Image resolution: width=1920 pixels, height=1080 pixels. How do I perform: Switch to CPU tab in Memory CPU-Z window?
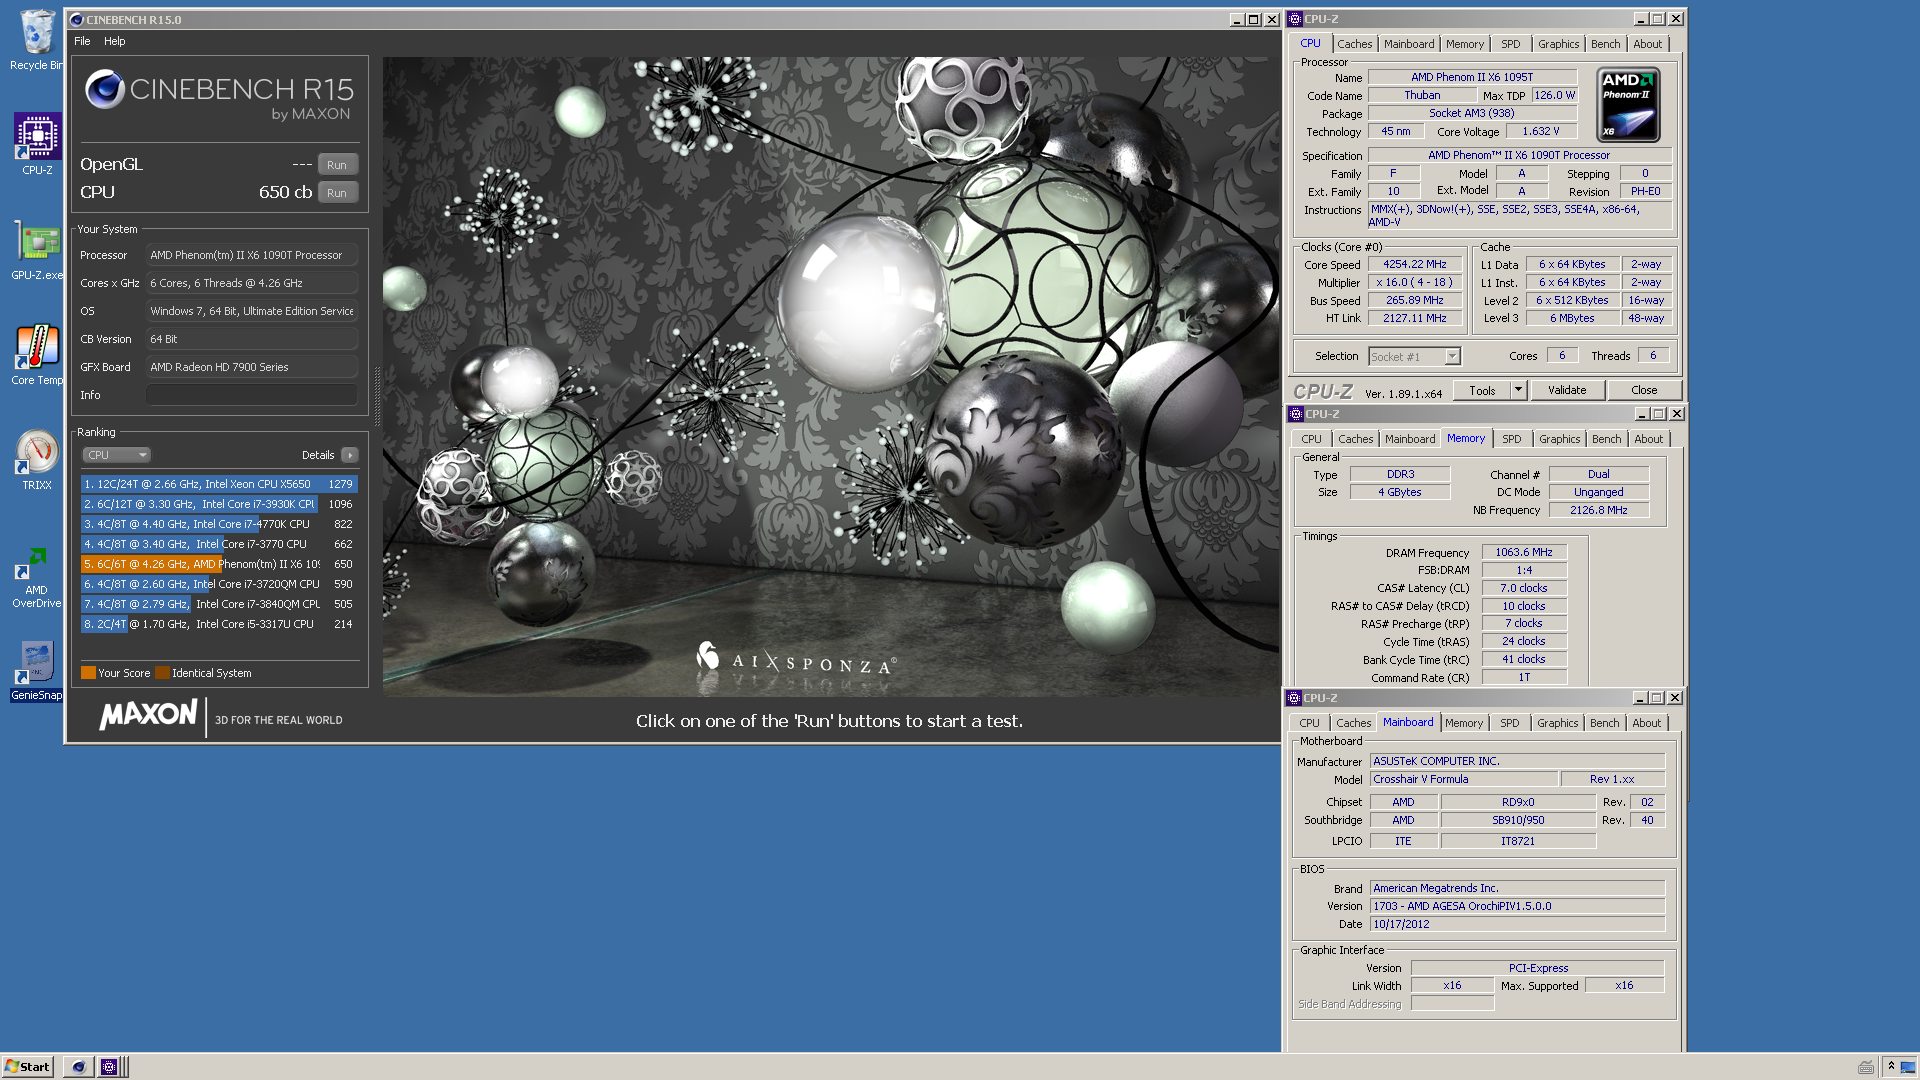pos(1311,439)
